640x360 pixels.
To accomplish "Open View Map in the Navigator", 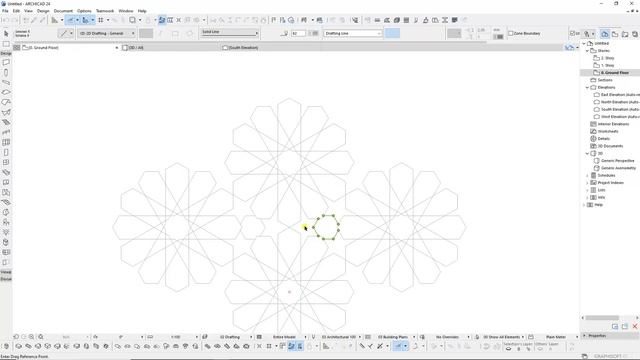I will [615, 34].
